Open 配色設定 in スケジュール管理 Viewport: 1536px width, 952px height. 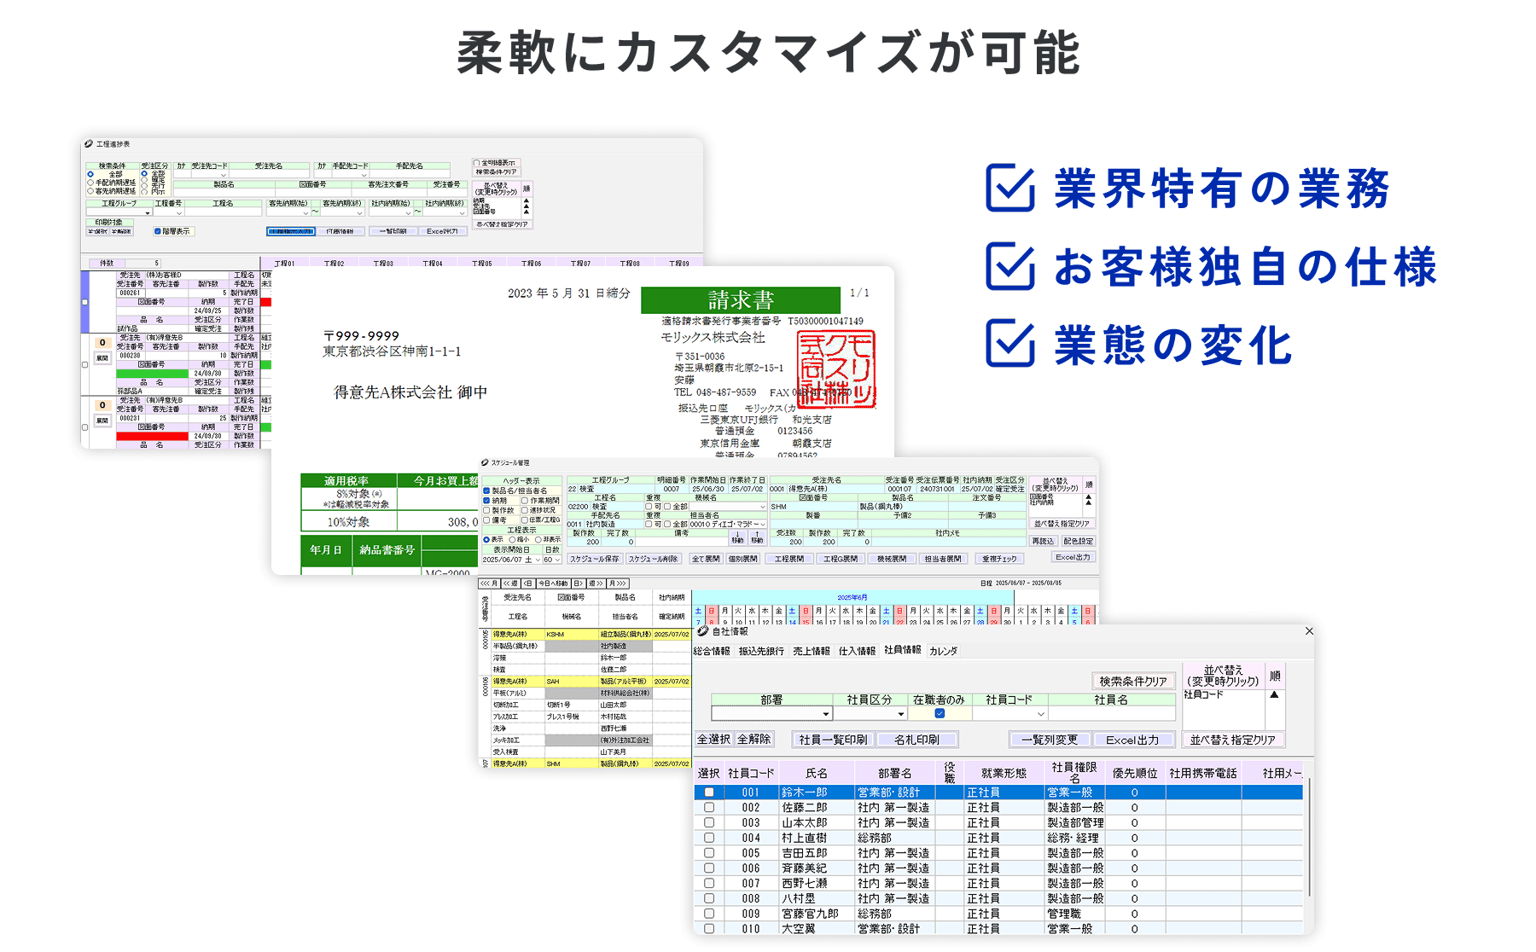pyautogui.click(x=1078, y=541)
